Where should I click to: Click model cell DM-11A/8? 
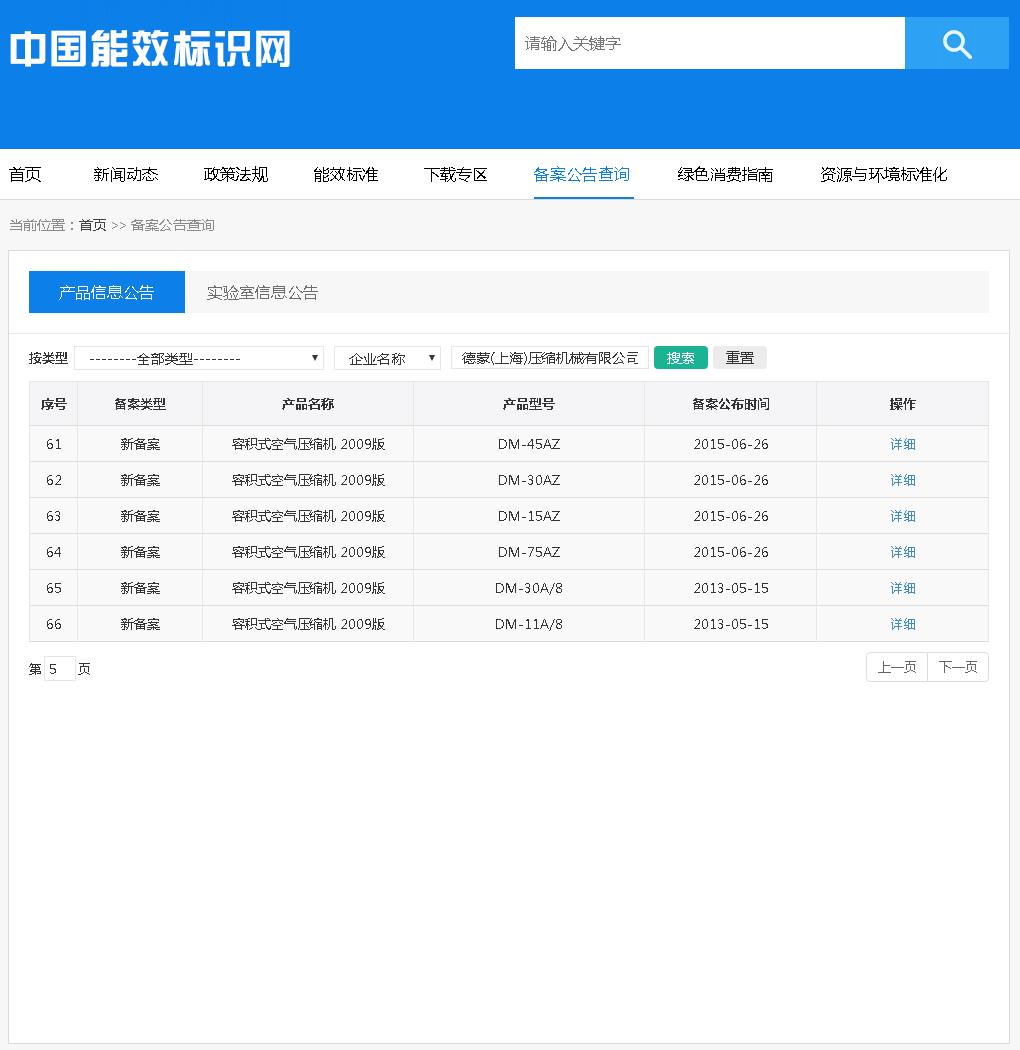(529, 624)
